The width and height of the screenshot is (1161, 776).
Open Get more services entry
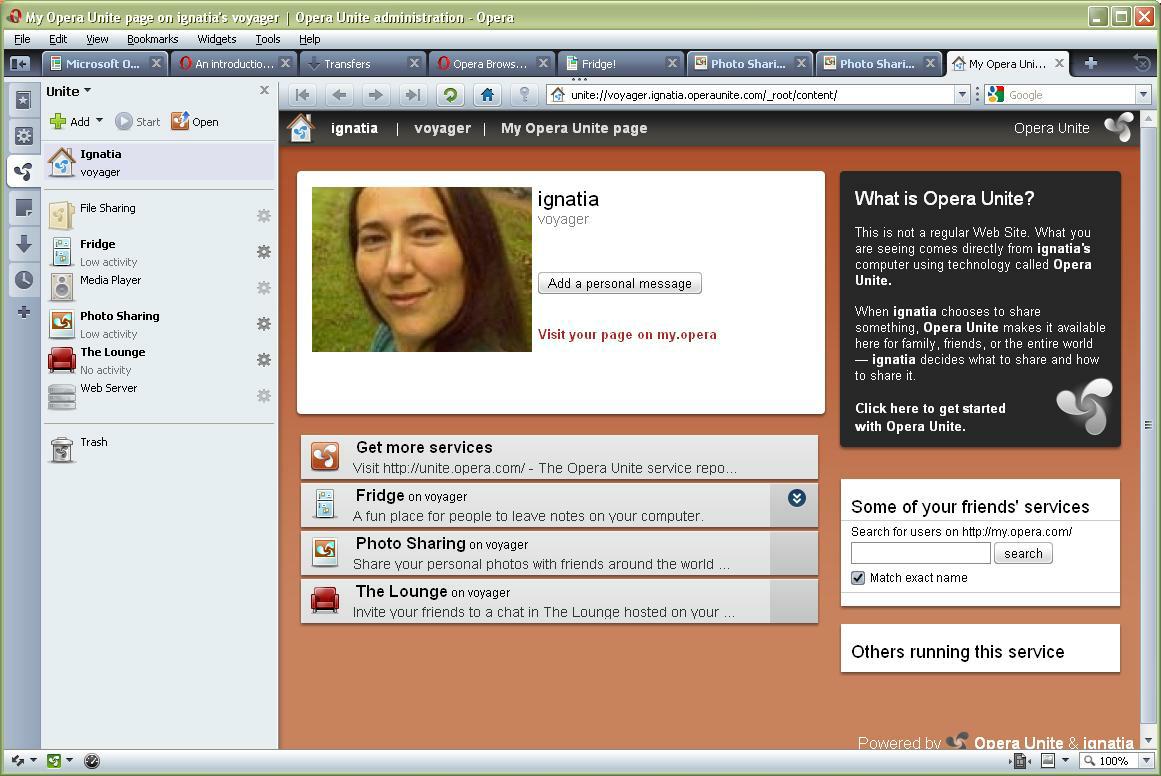tap(559, 457)
